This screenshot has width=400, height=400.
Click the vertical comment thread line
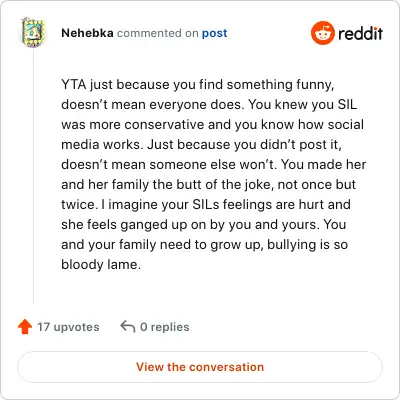(x=33, y=177)
